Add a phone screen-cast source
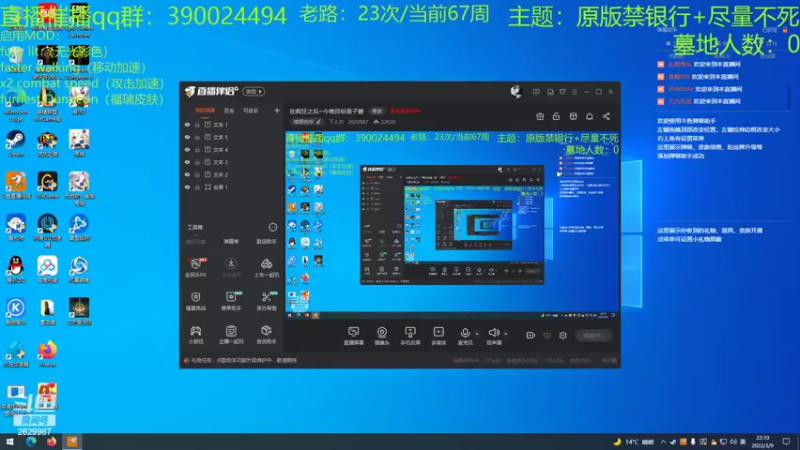 (x=410, y=336)
